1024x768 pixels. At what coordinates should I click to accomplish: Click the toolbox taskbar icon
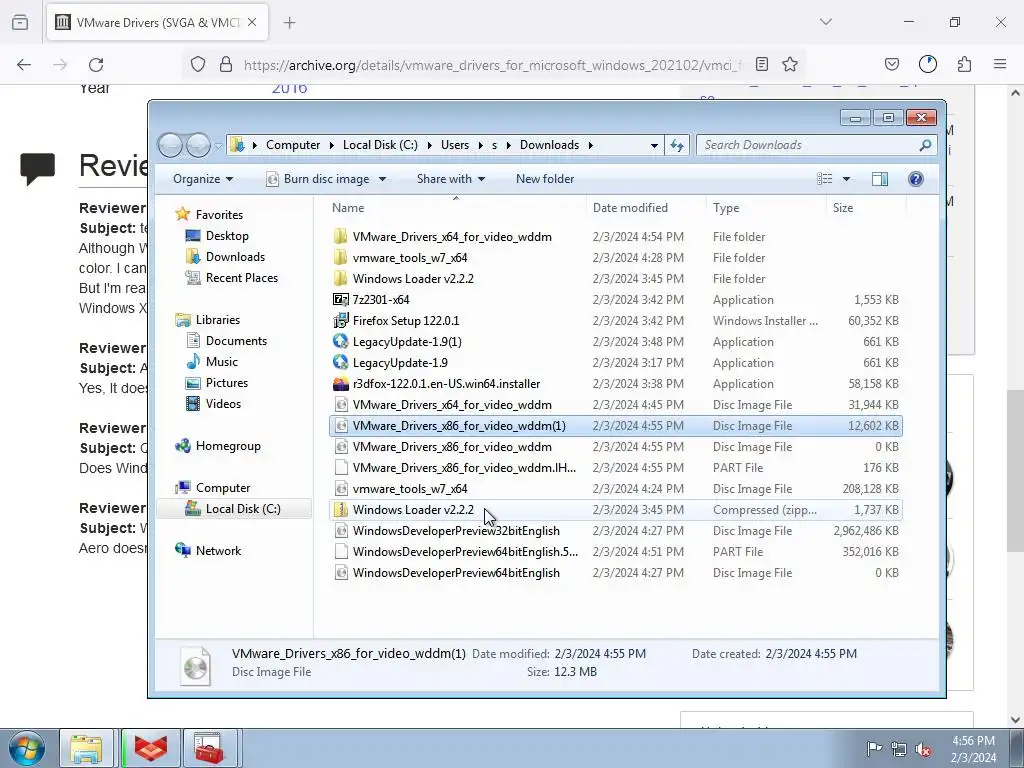coord(209,748)
